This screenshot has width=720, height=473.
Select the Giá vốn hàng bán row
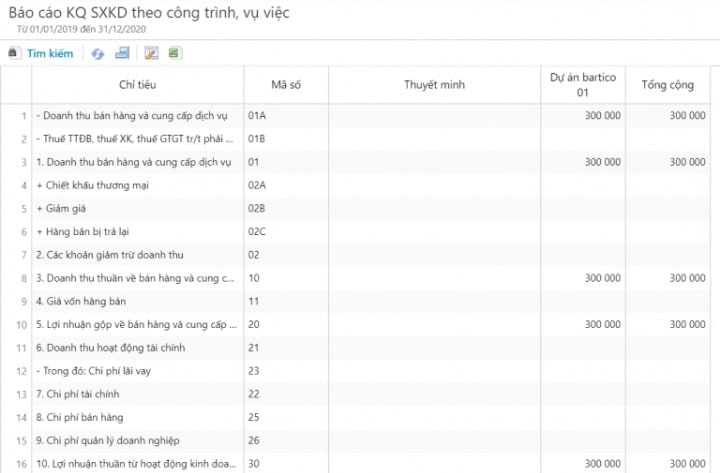click(x=355, y=301)
